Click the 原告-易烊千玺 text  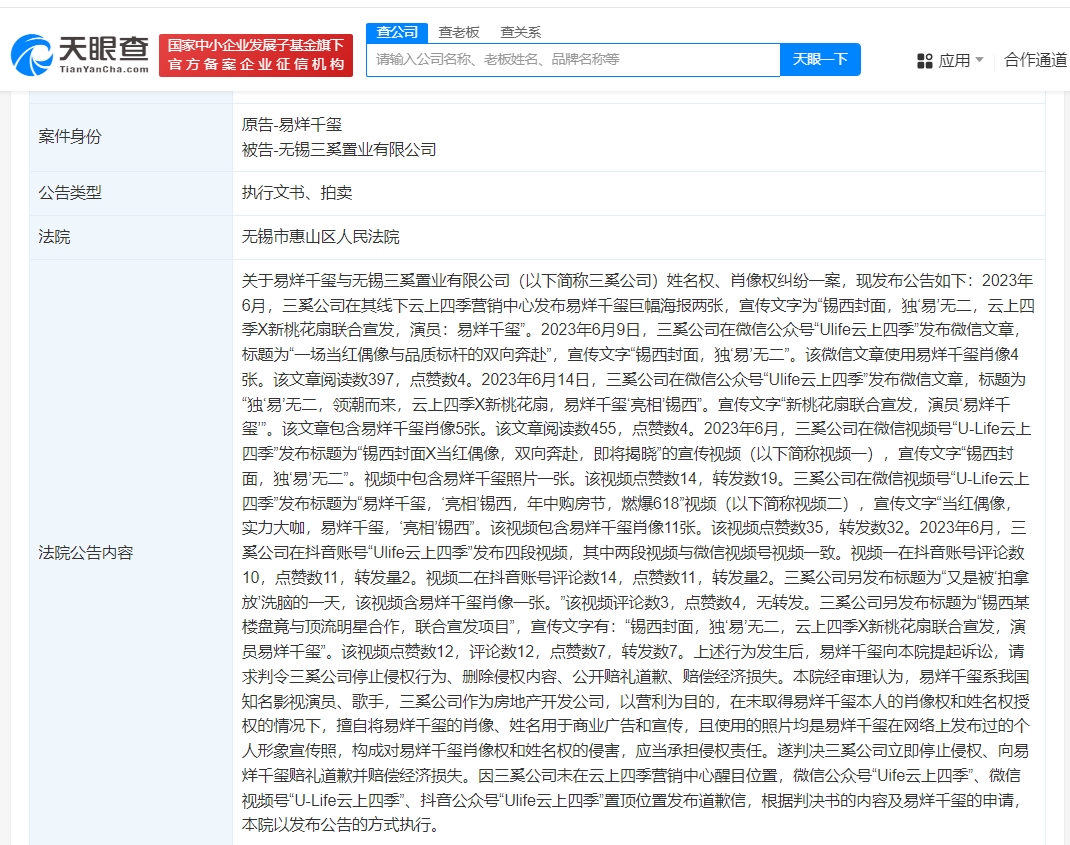pos(291,124)
